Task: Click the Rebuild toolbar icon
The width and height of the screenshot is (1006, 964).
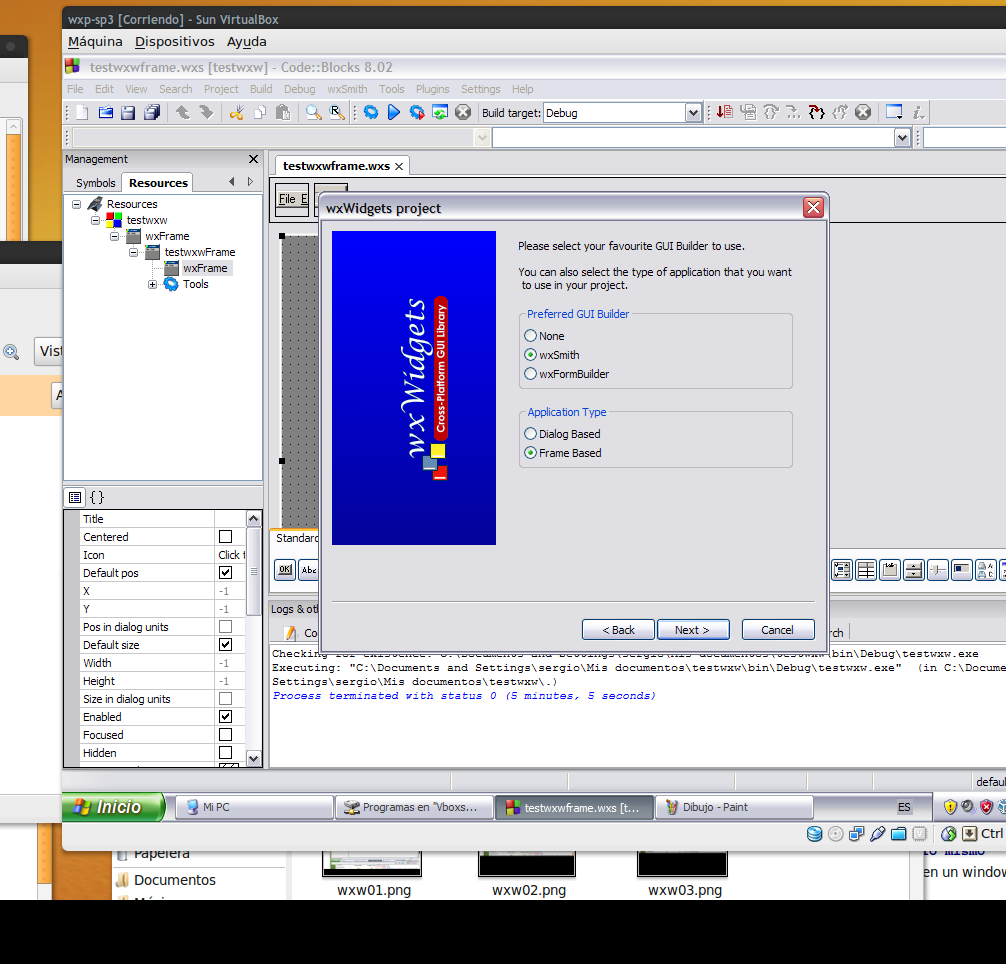Action: tap(440, 112)
